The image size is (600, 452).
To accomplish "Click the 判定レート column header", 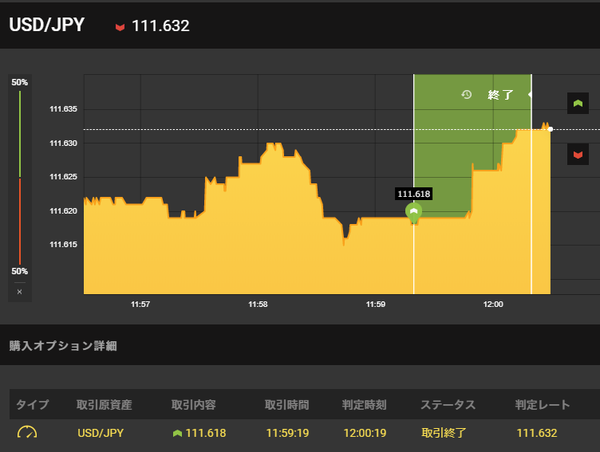I will click(x=543, y=405).
